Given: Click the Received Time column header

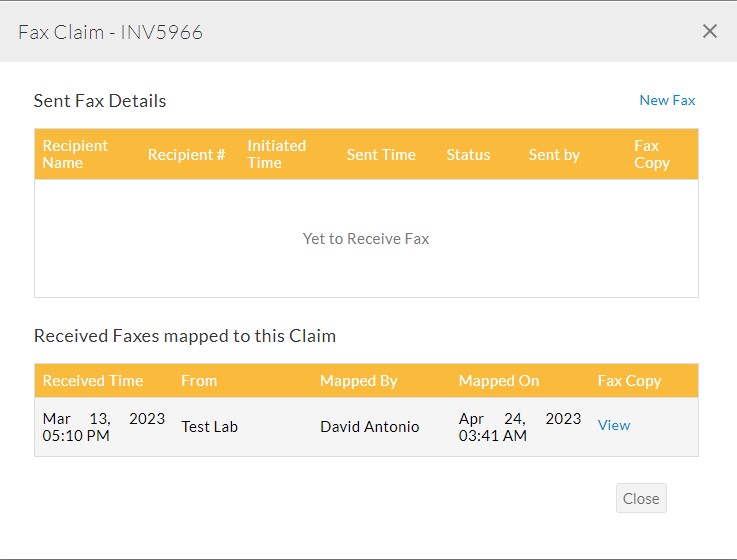Looking at the screenshot, I should [x=93, y=381].
